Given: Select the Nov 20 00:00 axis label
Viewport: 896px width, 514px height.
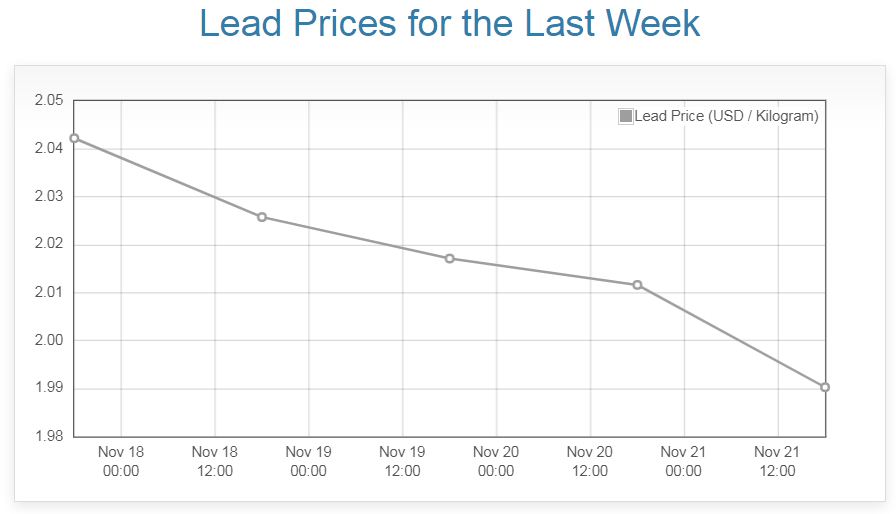Looking at the screenshot, I should [496, 461].
